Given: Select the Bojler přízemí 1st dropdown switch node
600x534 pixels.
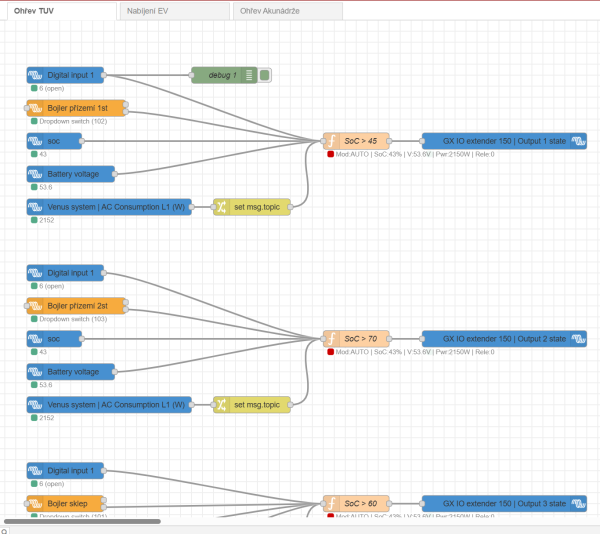Looking at the screenshot, I should point(76,108).
